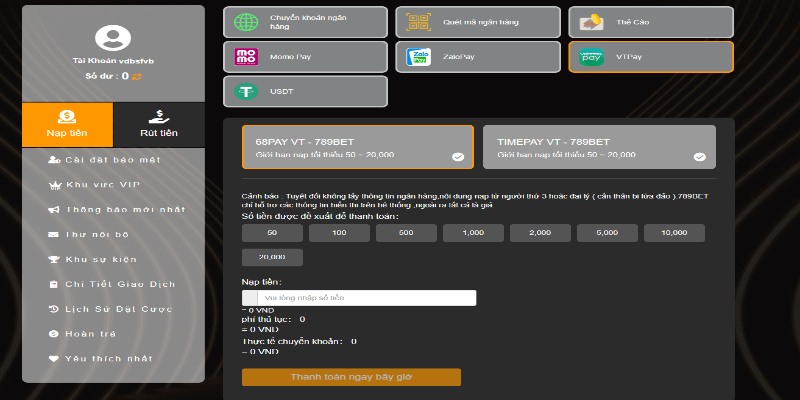Switch to the Rút tiền tab
Viewport: 800px width, 400px height.
[159, 125]
